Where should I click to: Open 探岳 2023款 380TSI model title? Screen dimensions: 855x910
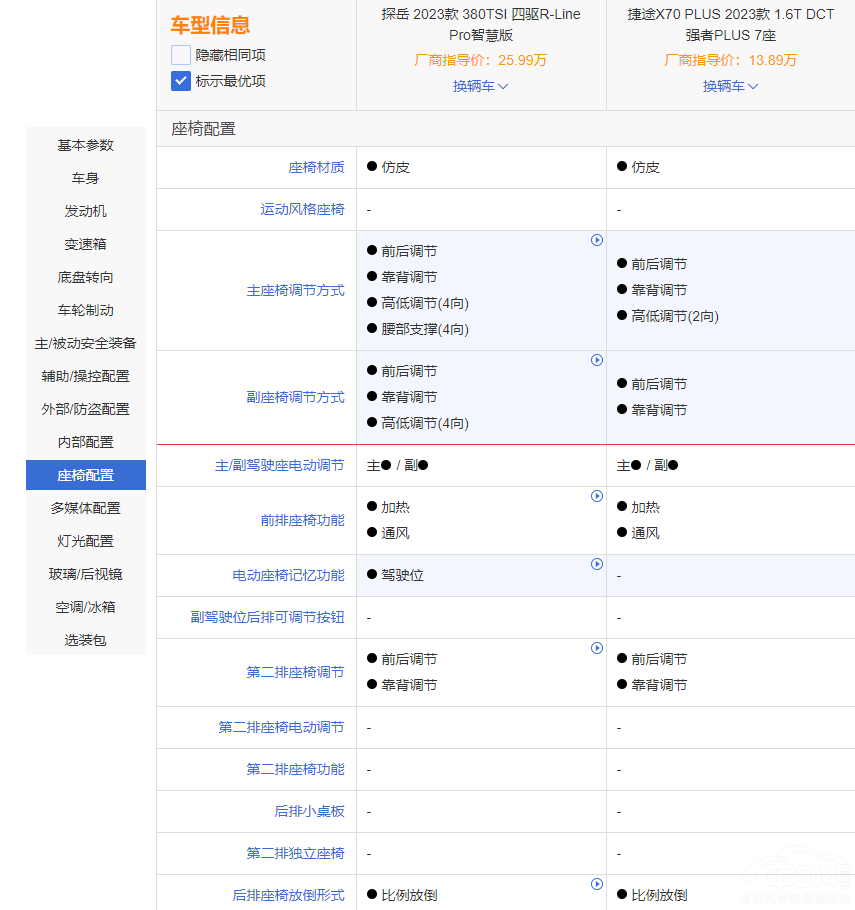coord(480,24)
